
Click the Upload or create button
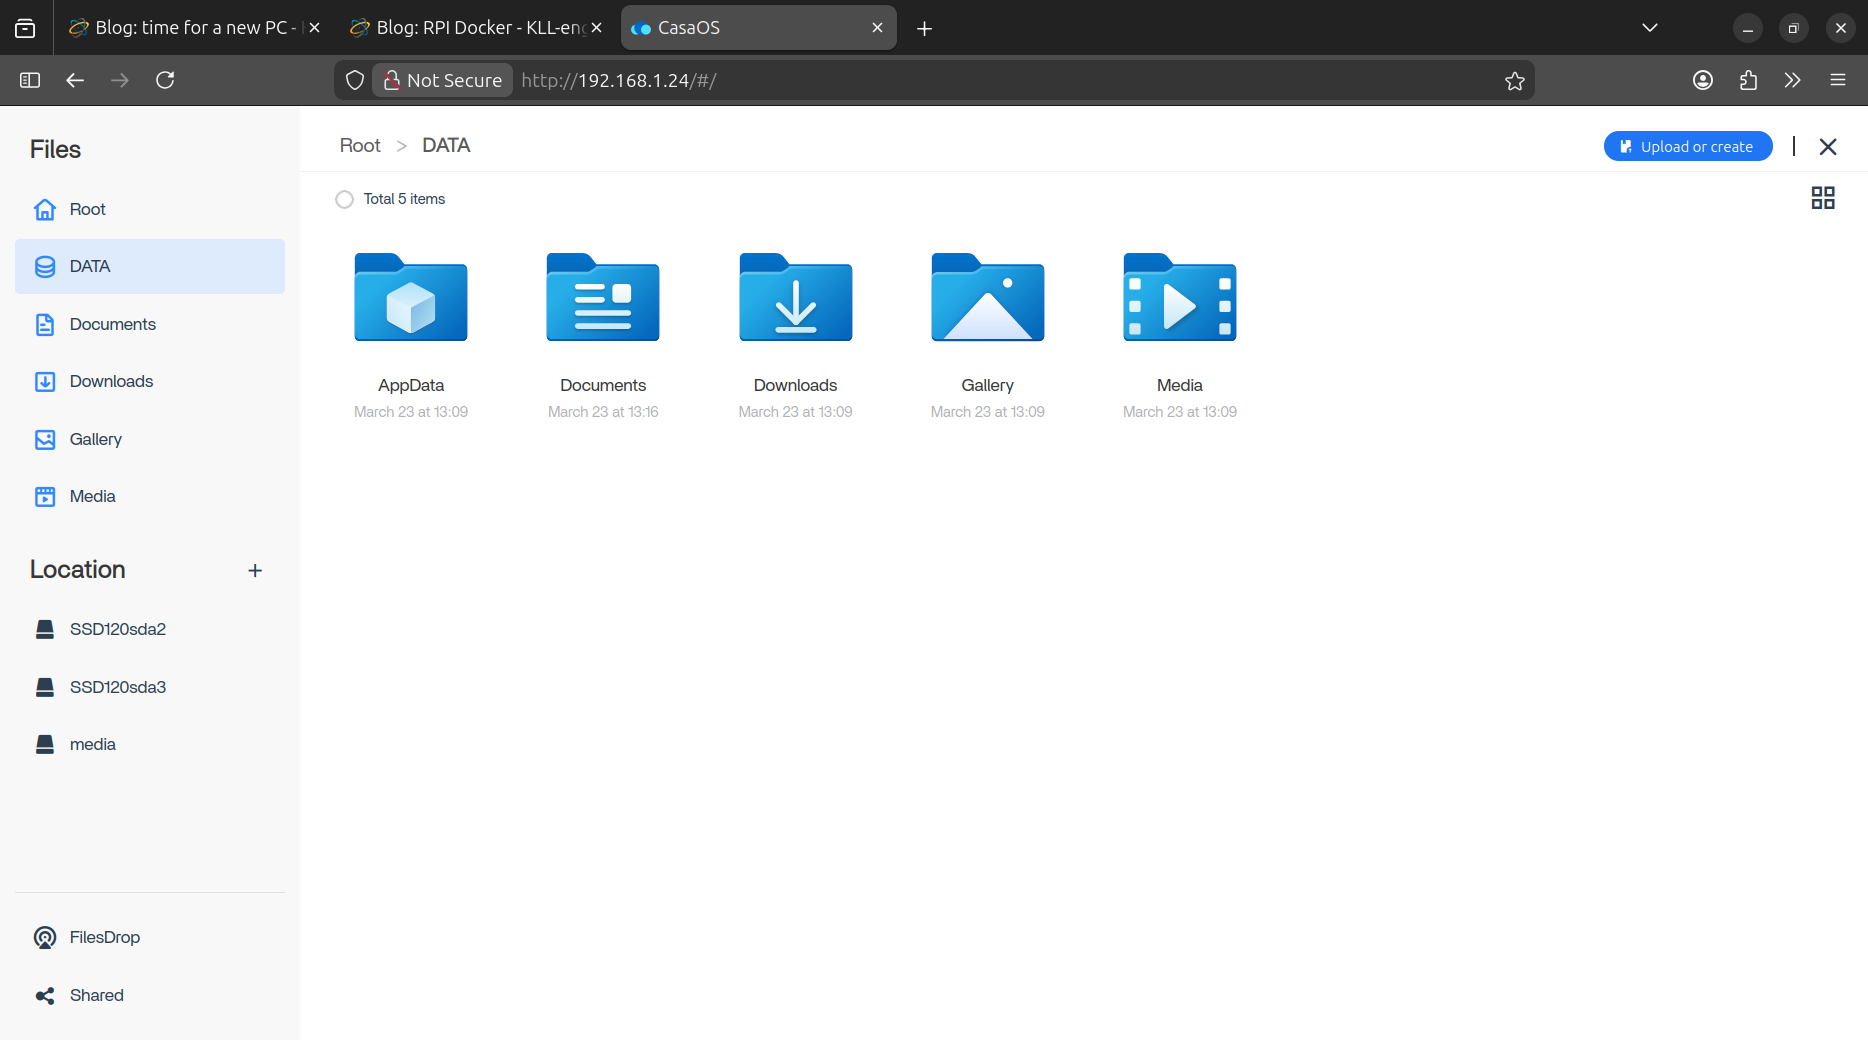pyautogui.click(x=1687, y=146)
